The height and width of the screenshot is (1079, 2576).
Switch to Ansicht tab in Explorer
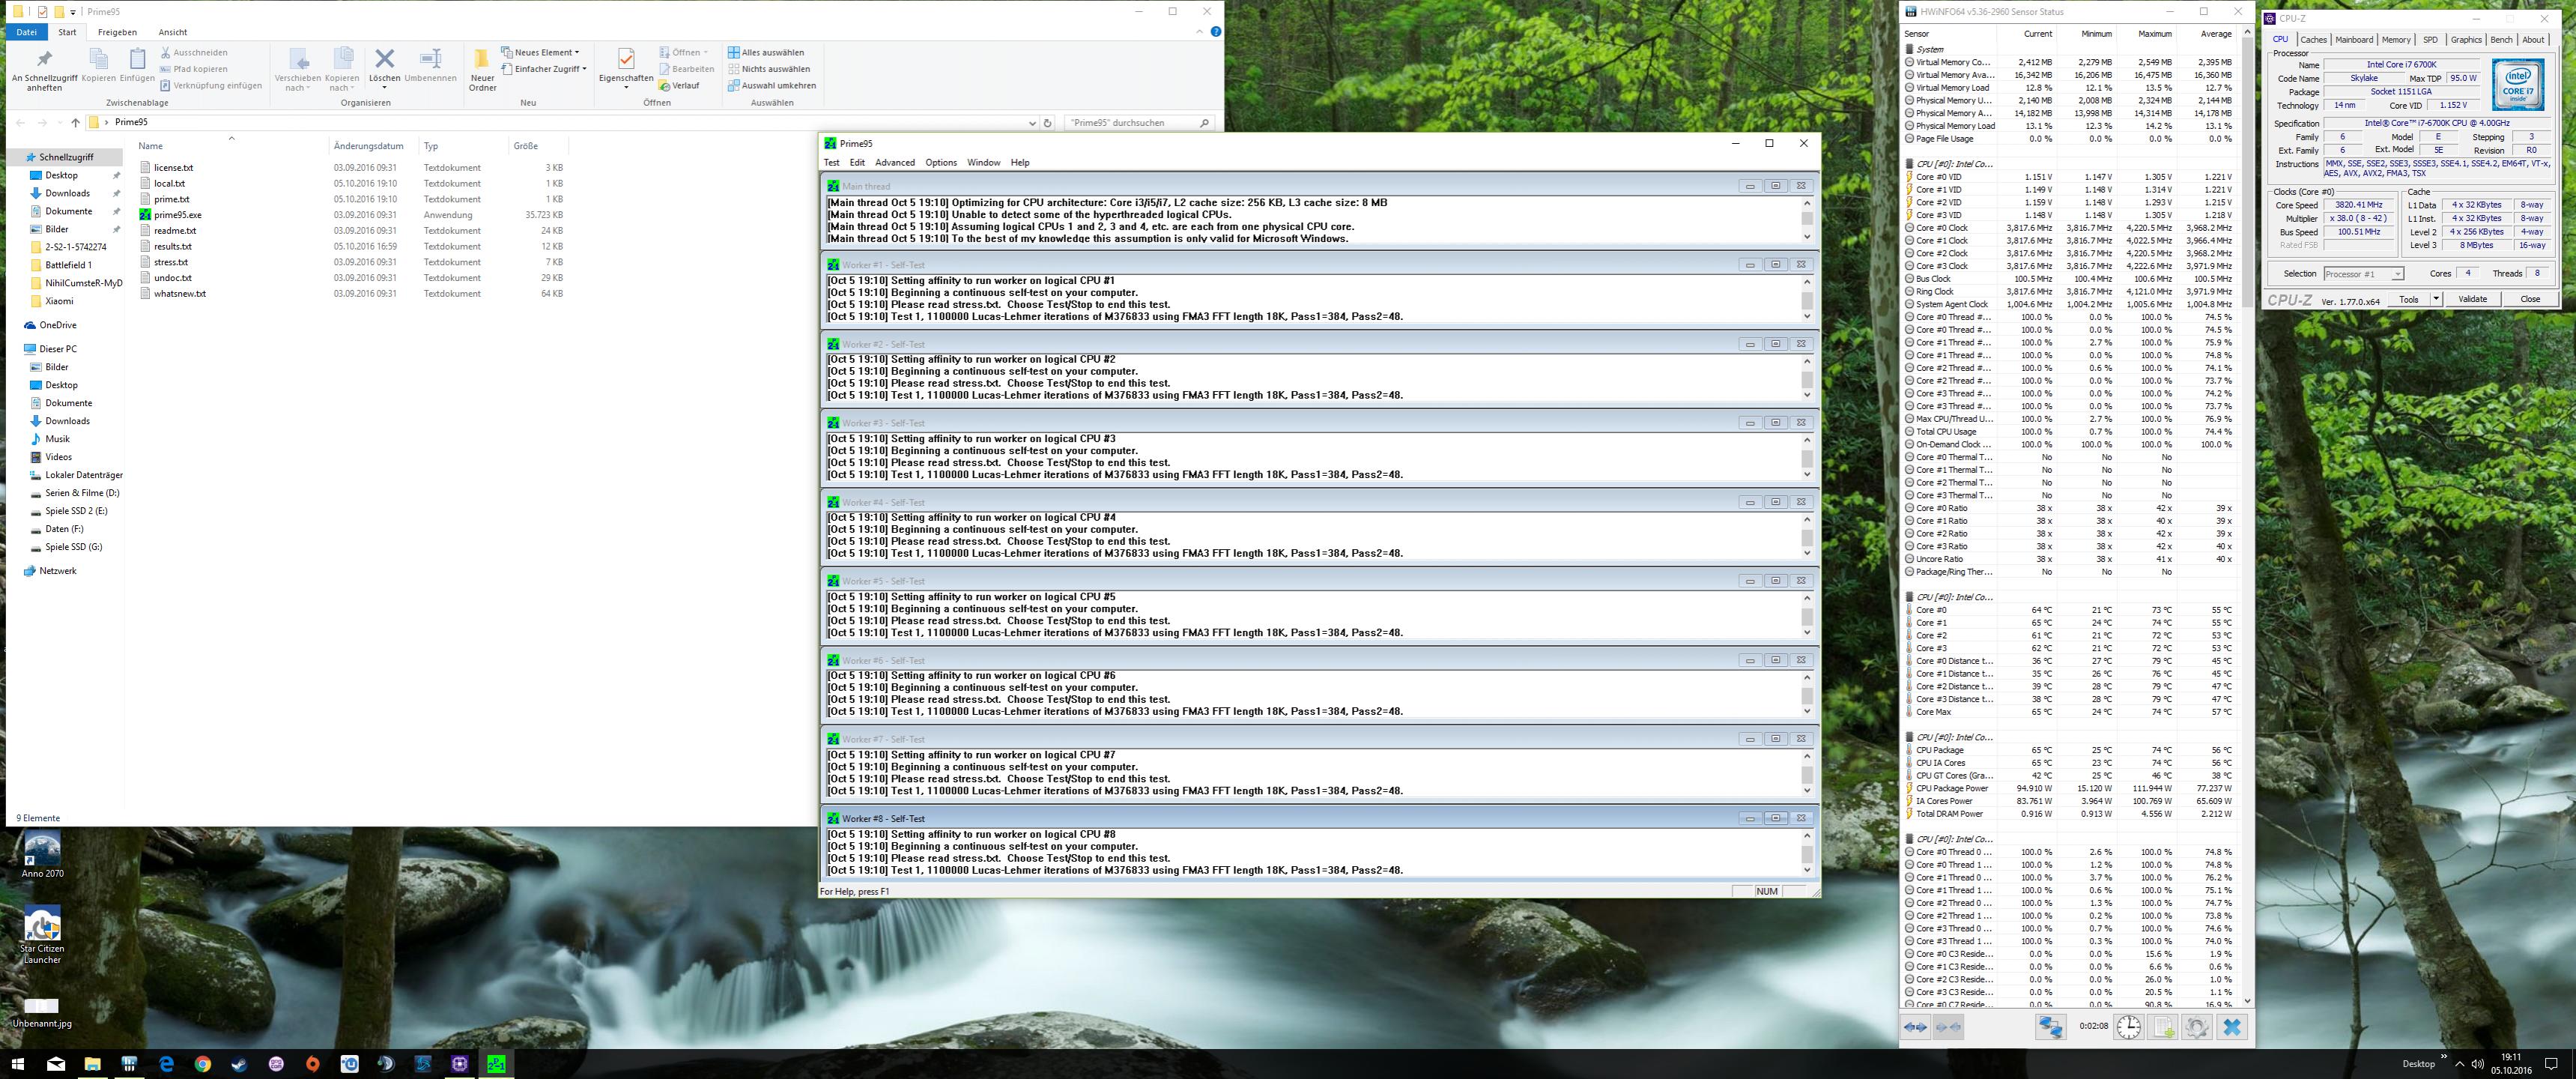(x=172, y=32)
